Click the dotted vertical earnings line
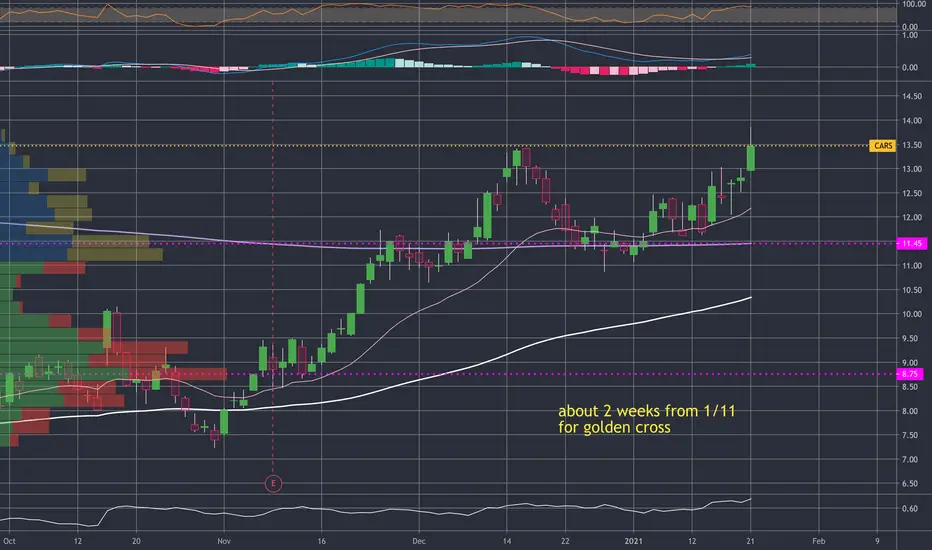932x550 pixels. (x=273, y=278)
